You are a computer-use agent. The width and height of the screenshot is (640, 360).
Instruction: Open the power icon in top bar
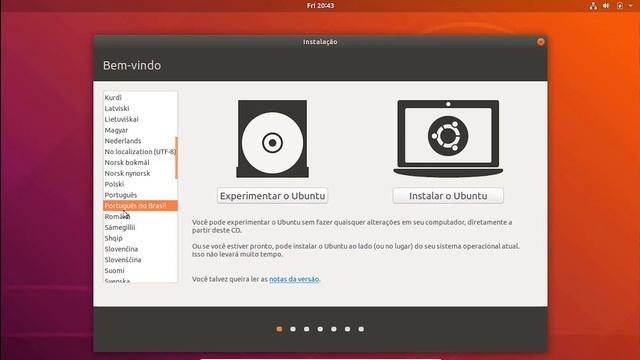tap(620, 6)
